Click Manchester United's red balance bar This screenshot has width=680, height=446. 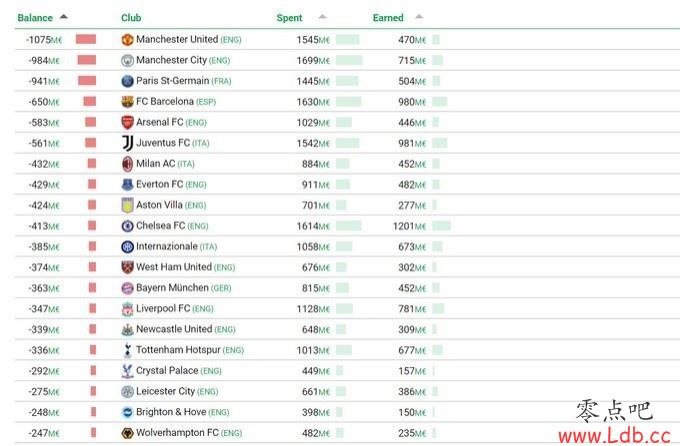pos(86,39)
